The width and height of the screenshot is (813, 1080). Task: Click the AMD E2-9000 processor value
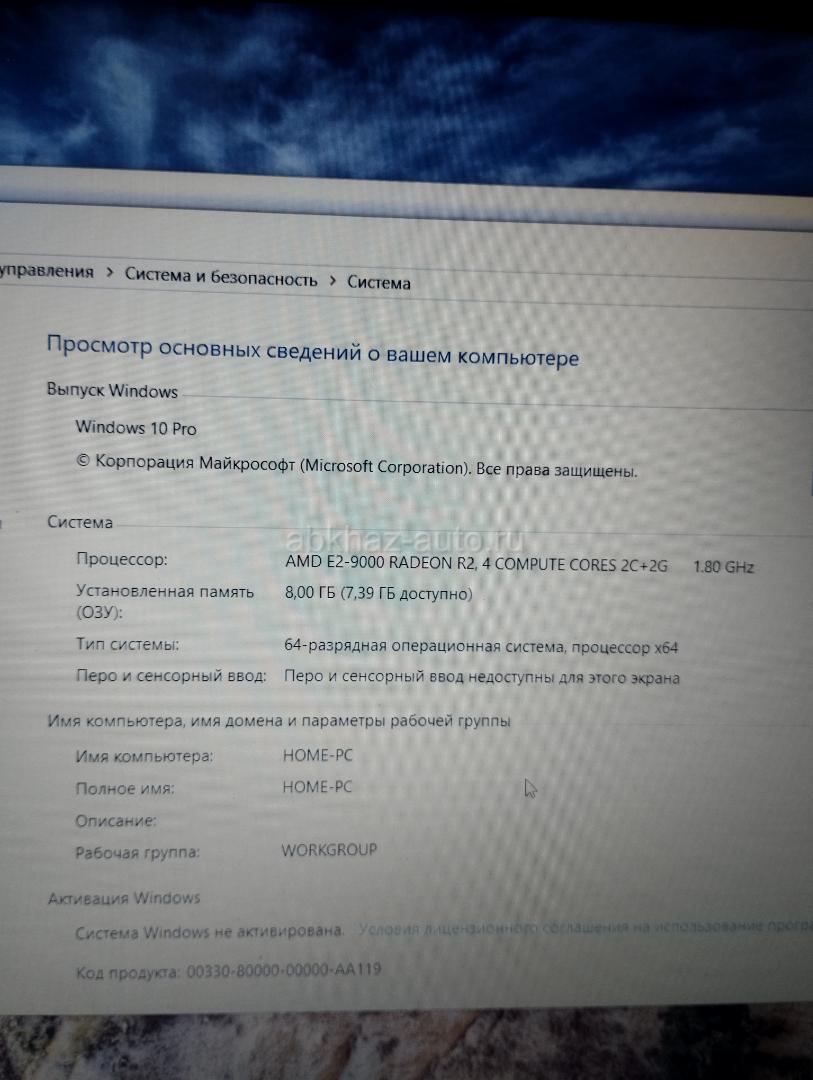coord(476,564)
